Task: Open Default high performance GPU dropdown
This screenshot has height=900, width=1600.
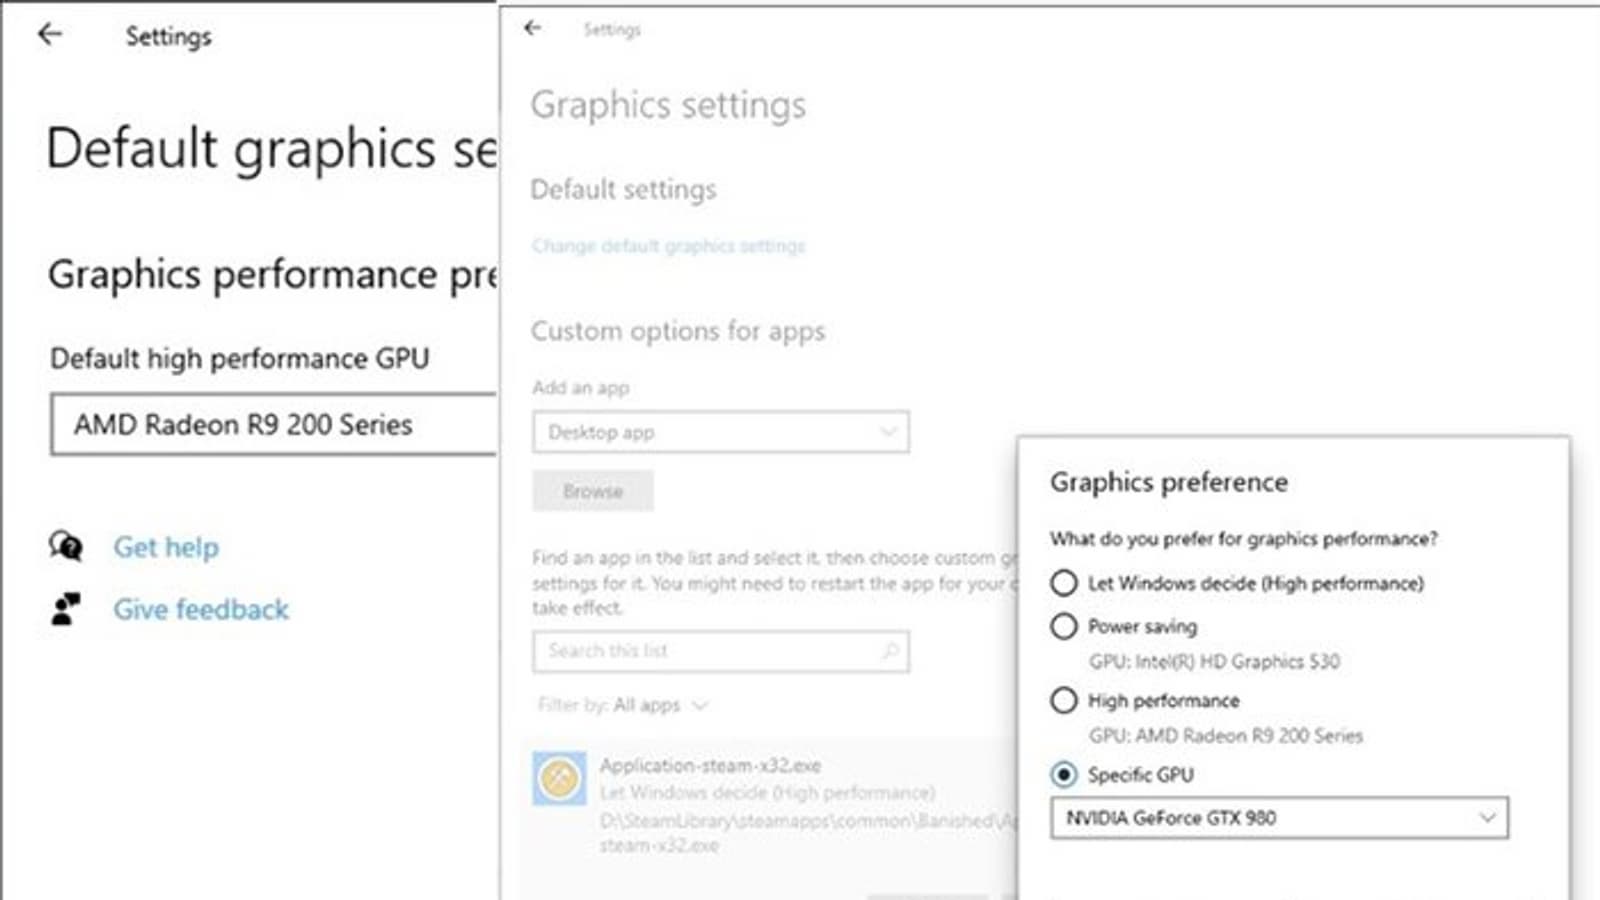Action: [273, 425]
